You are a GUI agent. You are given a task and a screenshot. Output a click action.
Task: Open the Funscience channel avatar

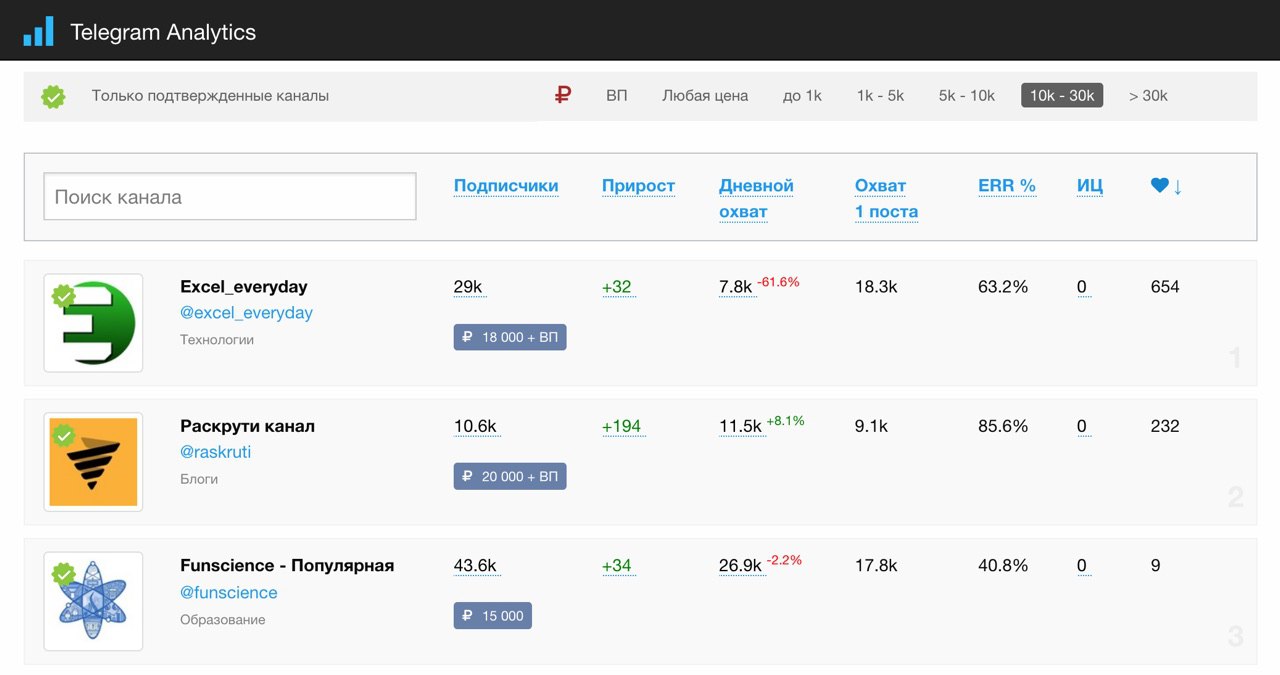point(93,602)
